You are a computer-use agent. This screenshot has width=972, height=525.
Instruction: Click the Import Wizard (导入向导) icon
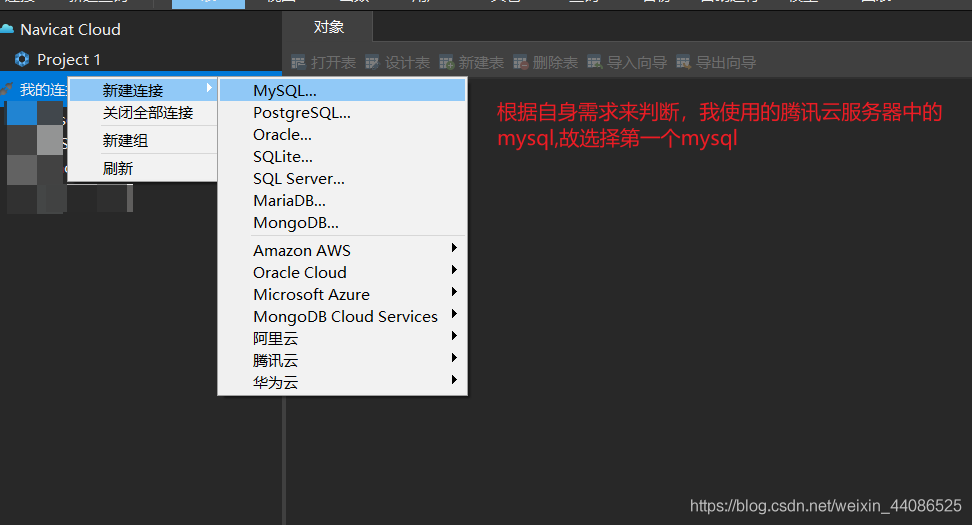point(594,62)
